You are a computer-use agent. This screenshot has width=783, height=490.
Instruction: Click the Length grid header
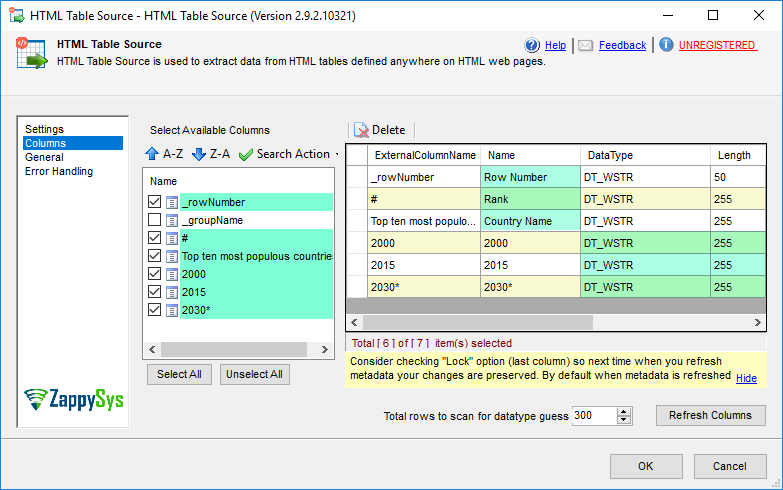[738, 155]
